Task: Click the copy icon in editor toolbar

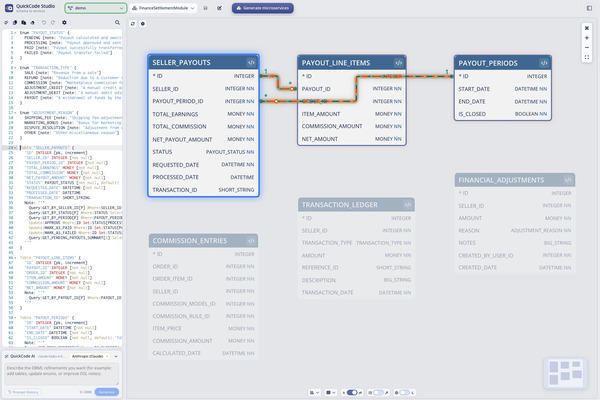Action: point(15,23)
